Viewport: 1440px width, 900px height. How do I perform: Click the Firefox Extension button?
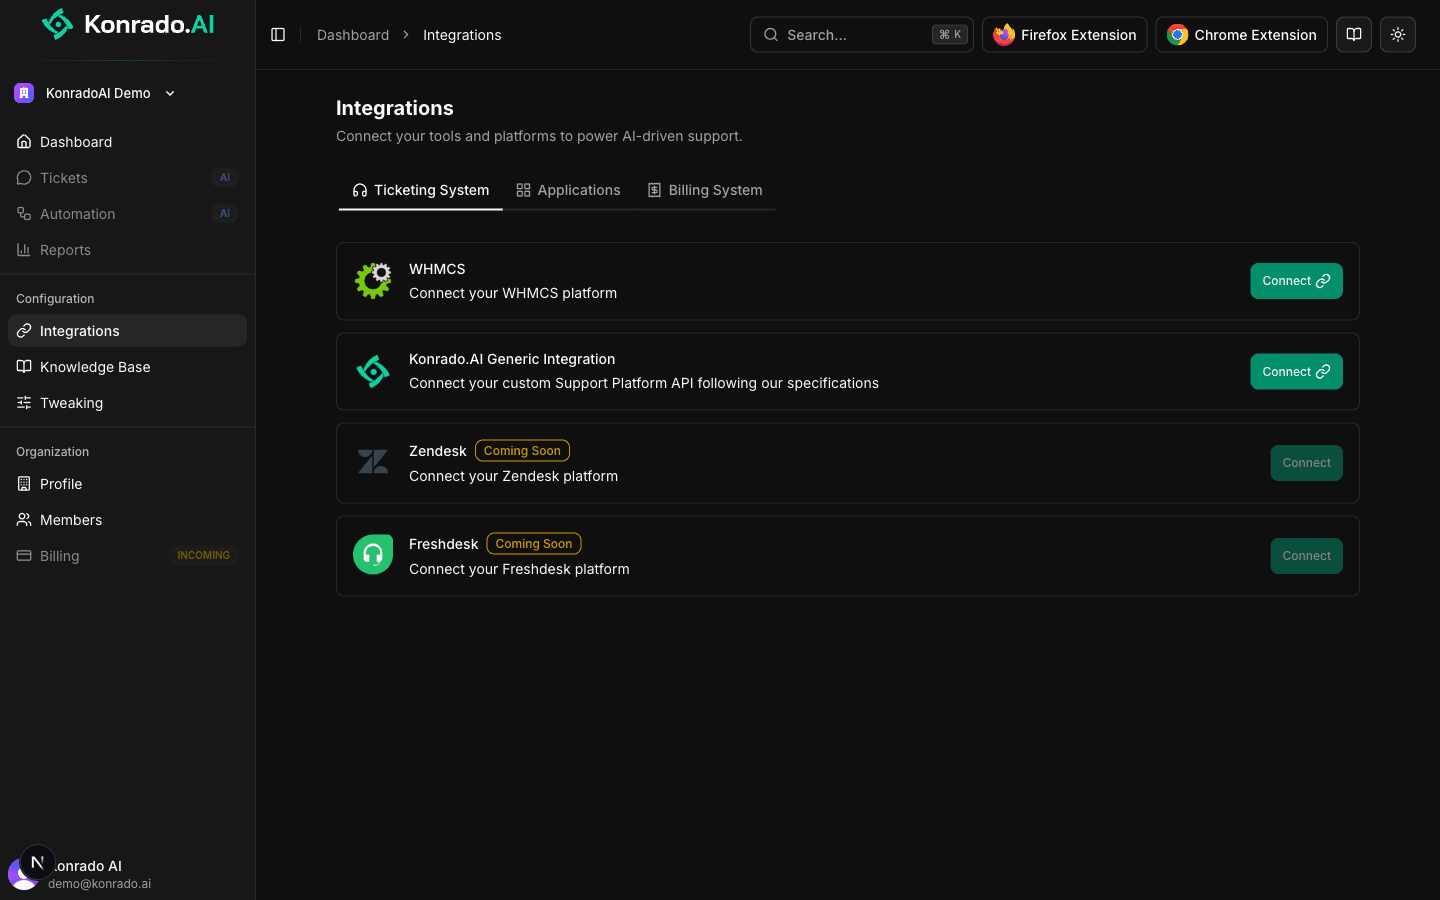click(1064, 35)
